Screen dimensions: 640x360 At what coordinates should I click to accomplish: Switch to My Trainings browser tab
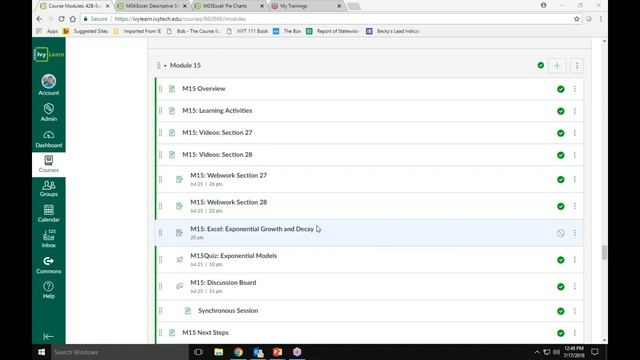306,6
